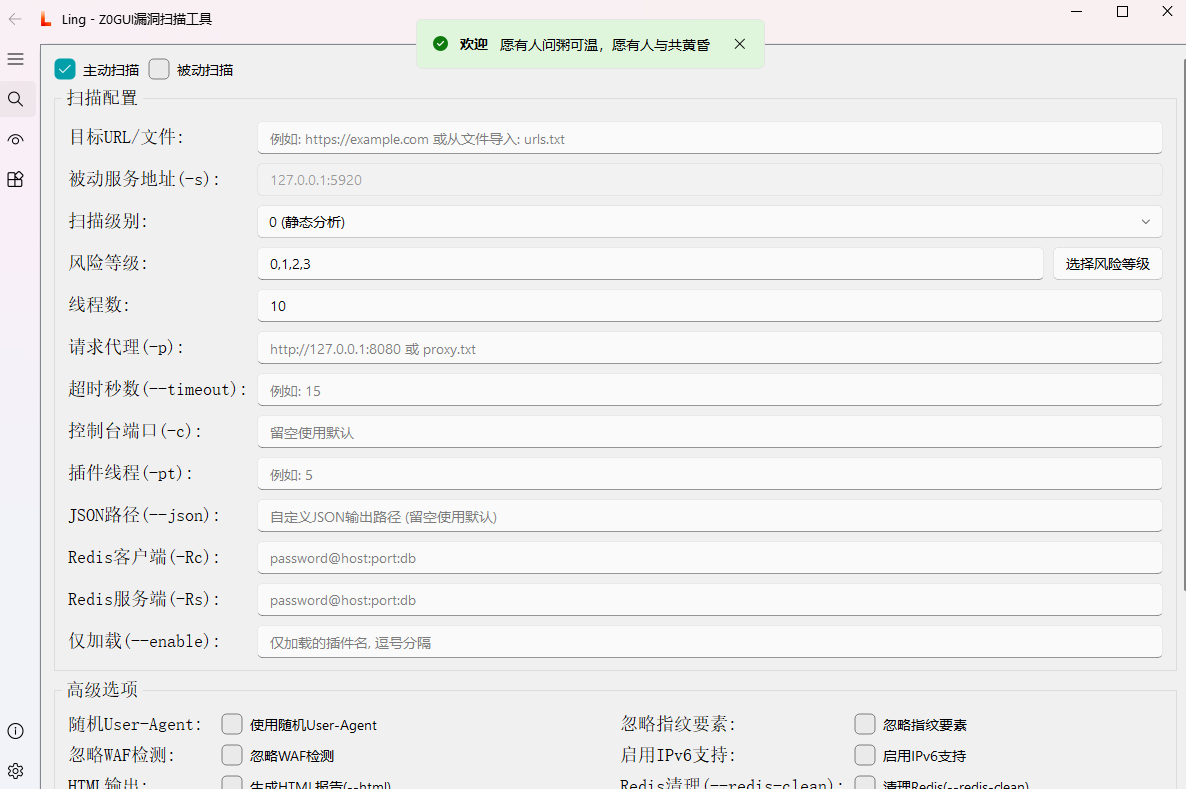Click the 风险等级 field with 0,1,2,3
This screenshot has width=1186, height=789.
point(650,264)
